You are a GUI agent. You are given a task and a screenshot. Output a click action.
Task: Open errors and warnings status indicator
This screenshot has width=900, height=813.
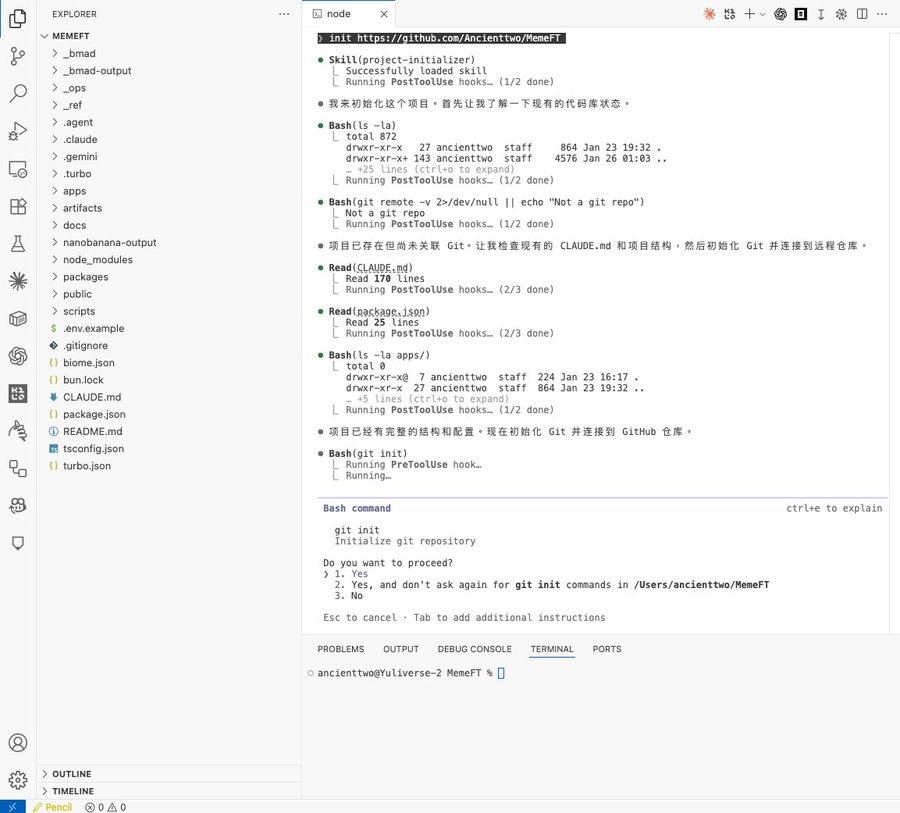click(x=106, y=807)
